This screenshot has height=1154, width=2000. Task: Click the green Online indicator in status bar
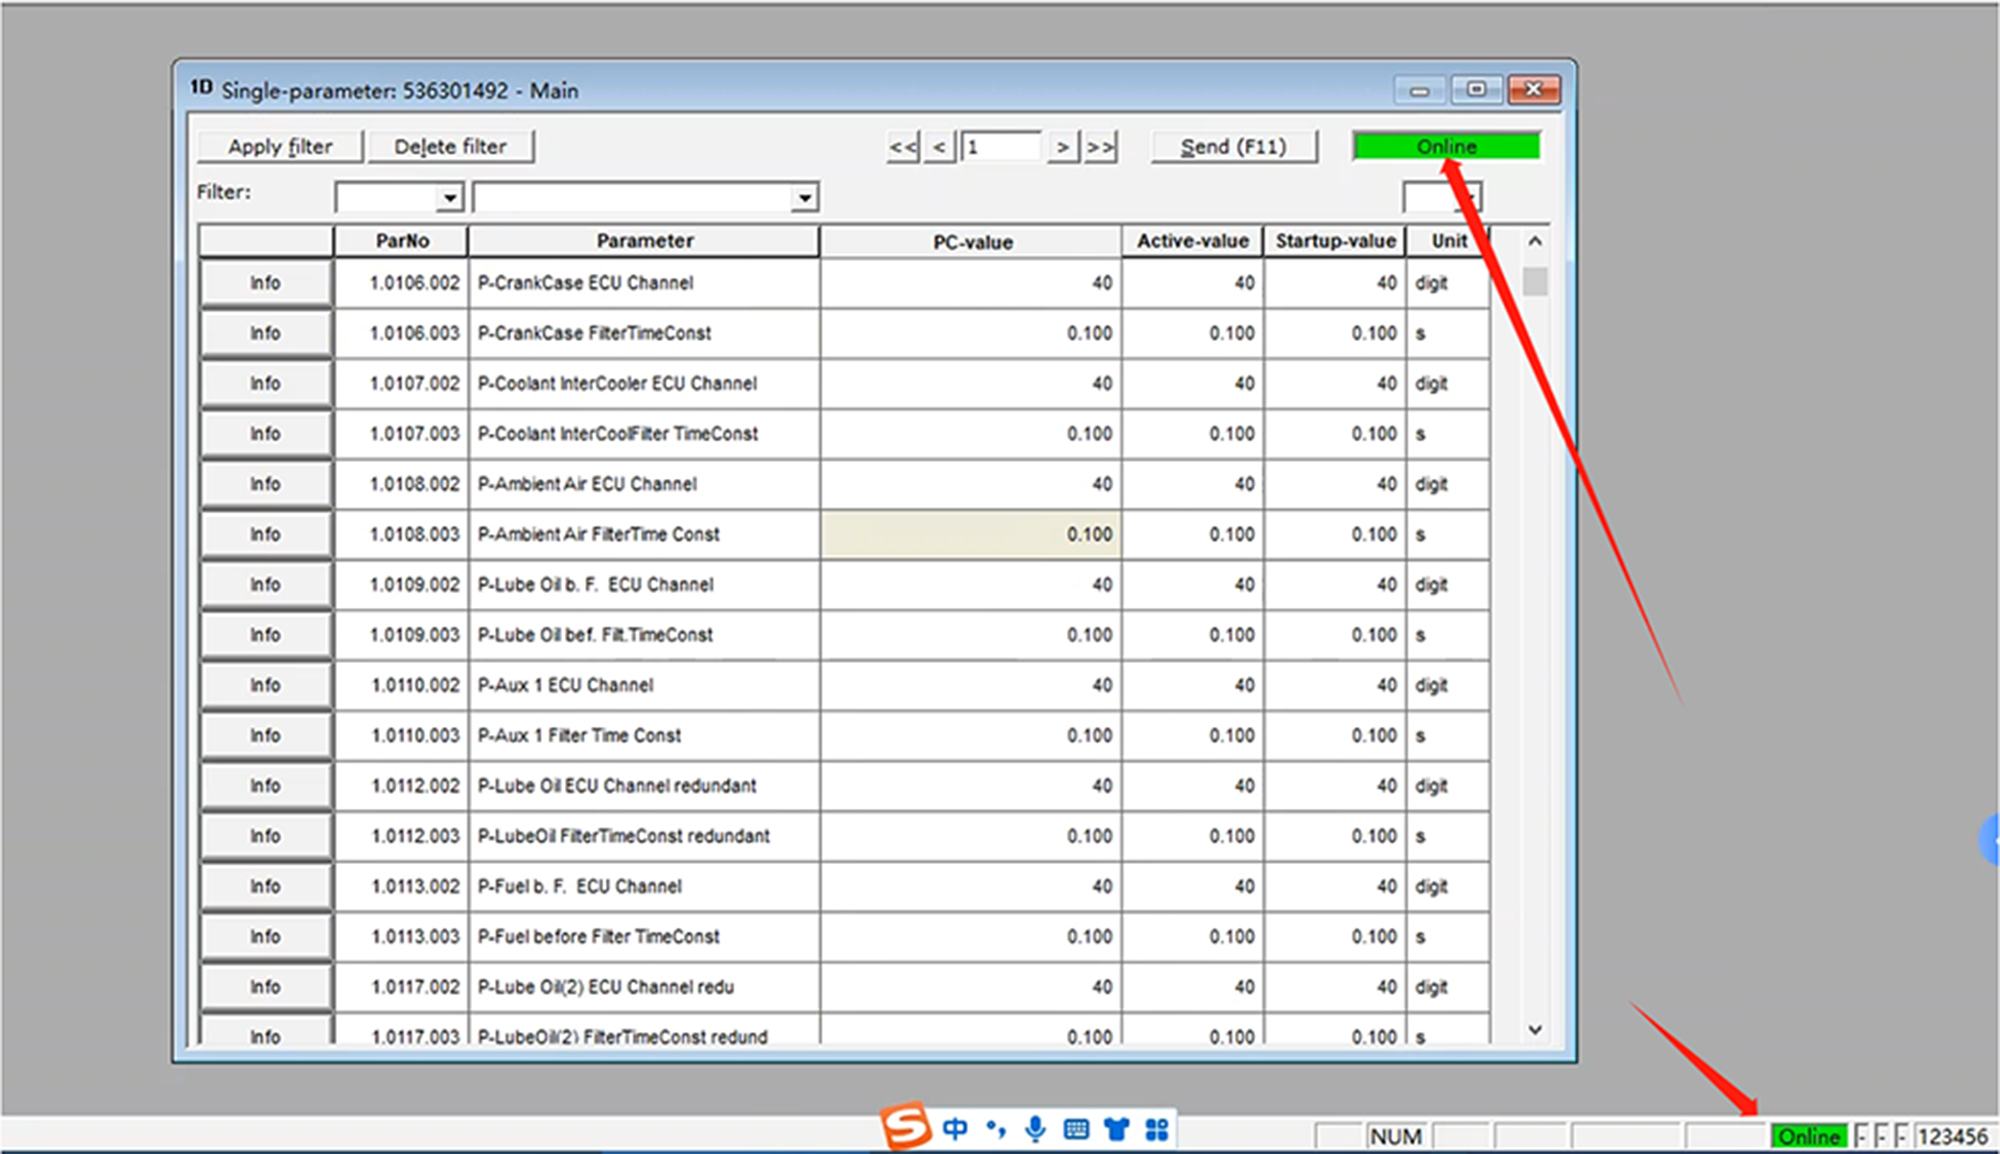(x=1811, y=1136)
